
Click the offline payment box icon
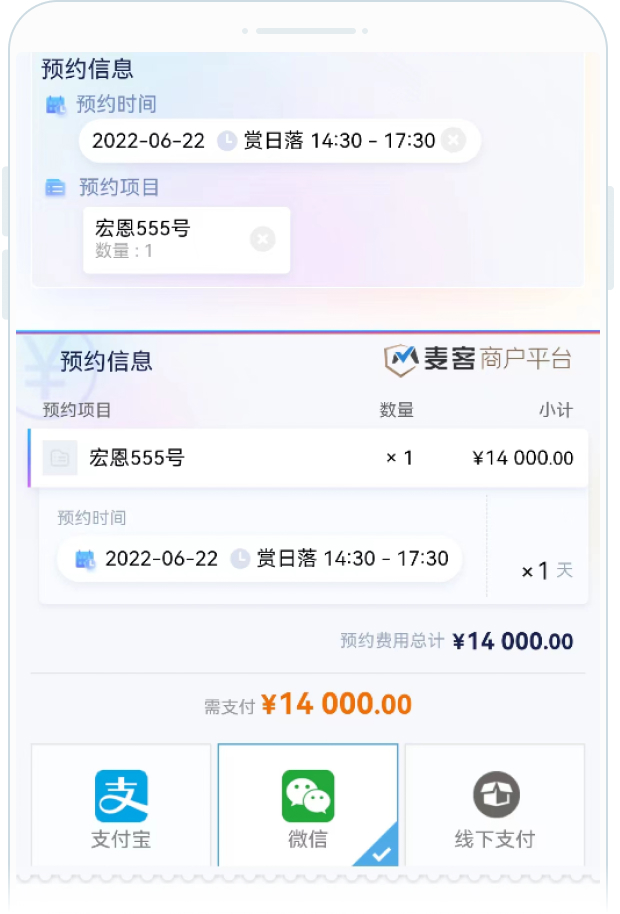(x=496, y=795)
